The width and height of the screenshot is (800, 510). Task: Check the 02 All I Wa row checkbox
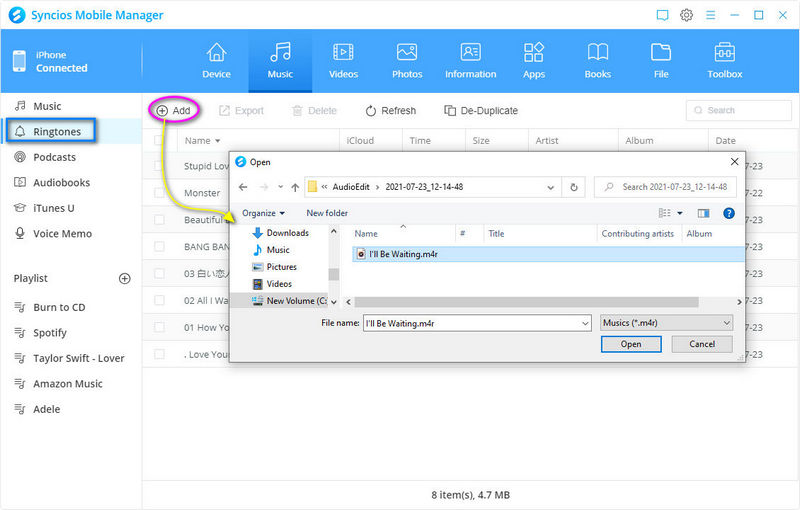pyautogui.click(x=159, y=300)
